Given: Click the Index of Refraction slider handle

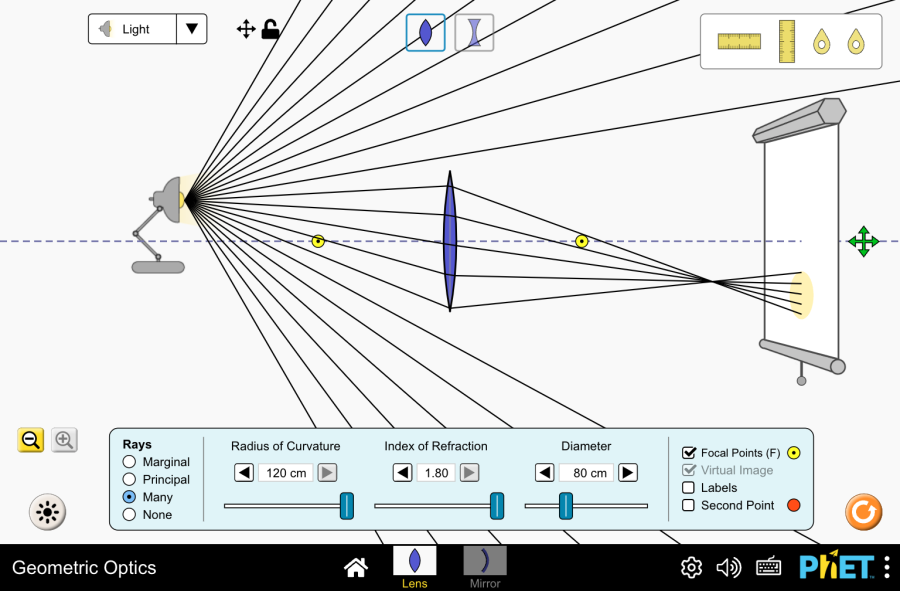Looking at the screenshot, I should pyautogui.click(x=497, y=506).
